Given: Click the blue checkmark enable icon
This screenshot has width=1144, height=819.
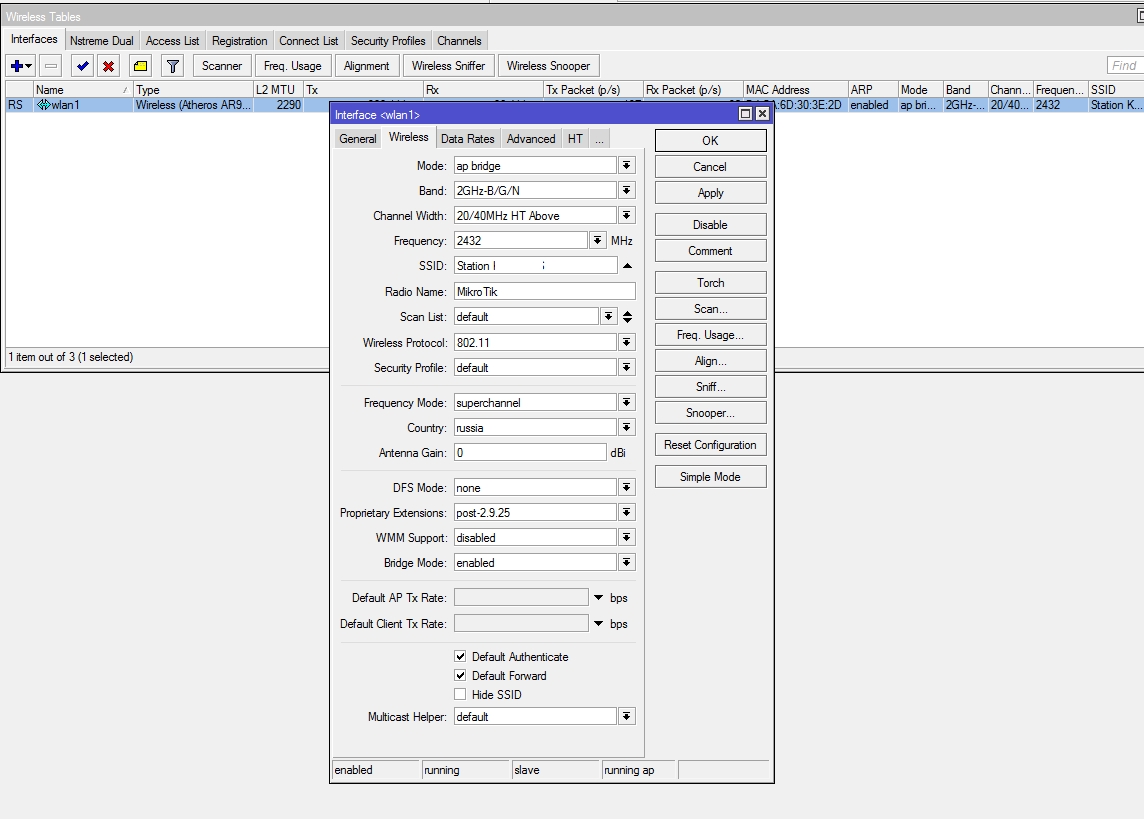Looking at the screenshot, I should 82,66.
